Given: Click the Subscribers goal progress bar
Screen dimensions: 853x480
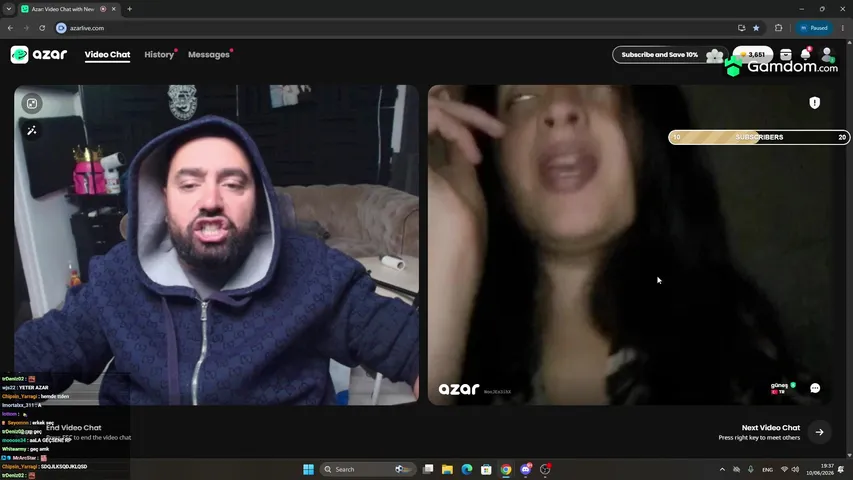Looking at the screenshot, I should pos(759,137).
